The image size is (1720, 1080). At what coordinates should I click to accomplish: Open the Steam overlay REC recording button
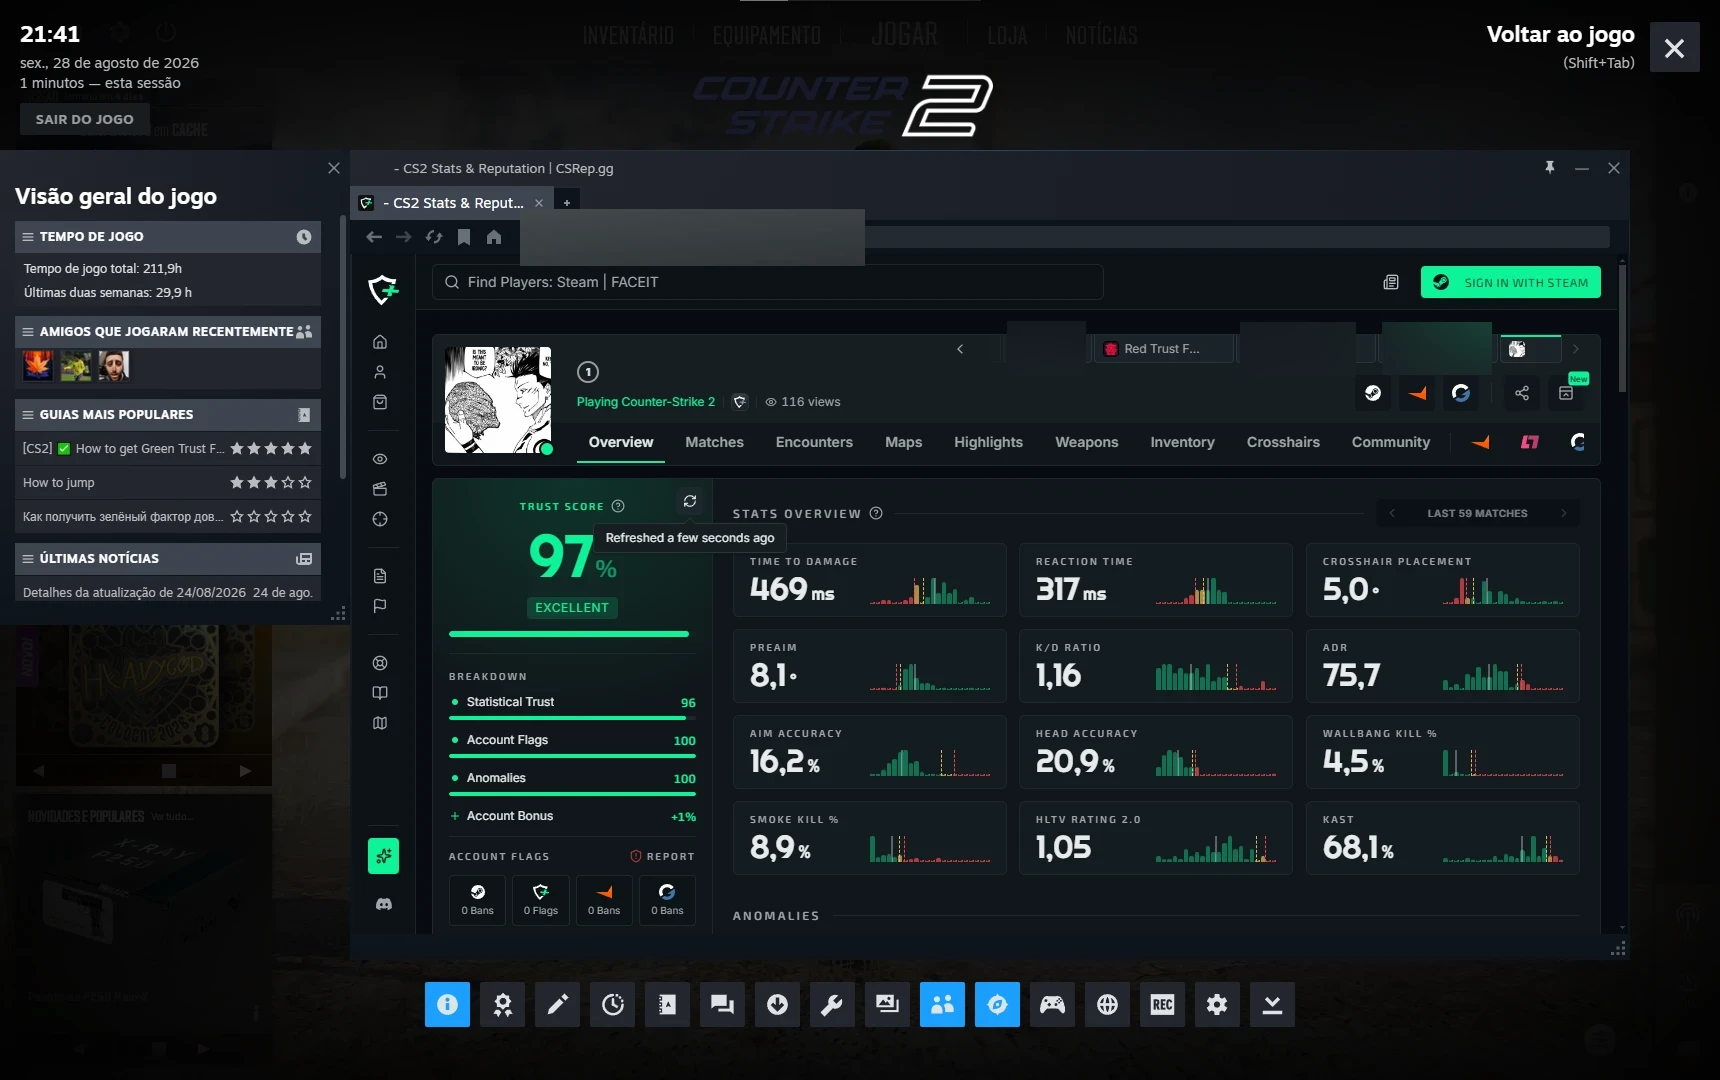[x=1162, y=1005]
